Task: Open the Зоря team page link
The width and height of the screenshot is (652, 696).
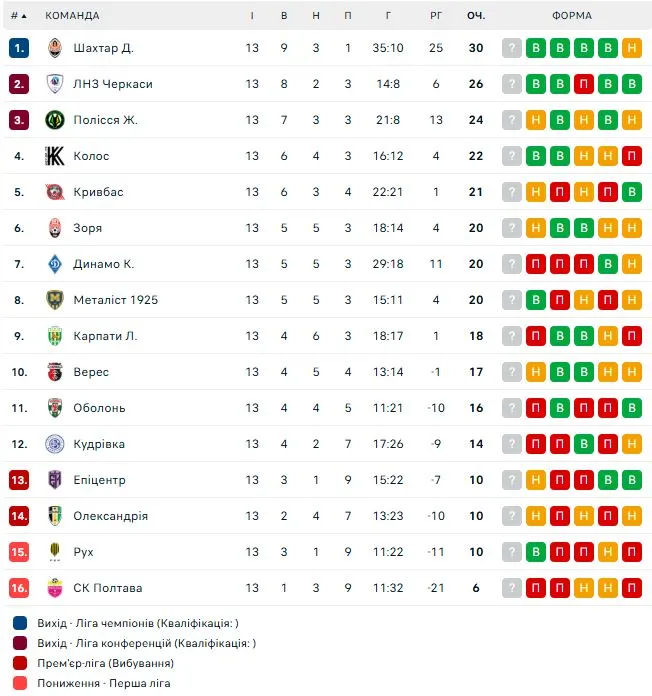Action: [x=88, y=228]
